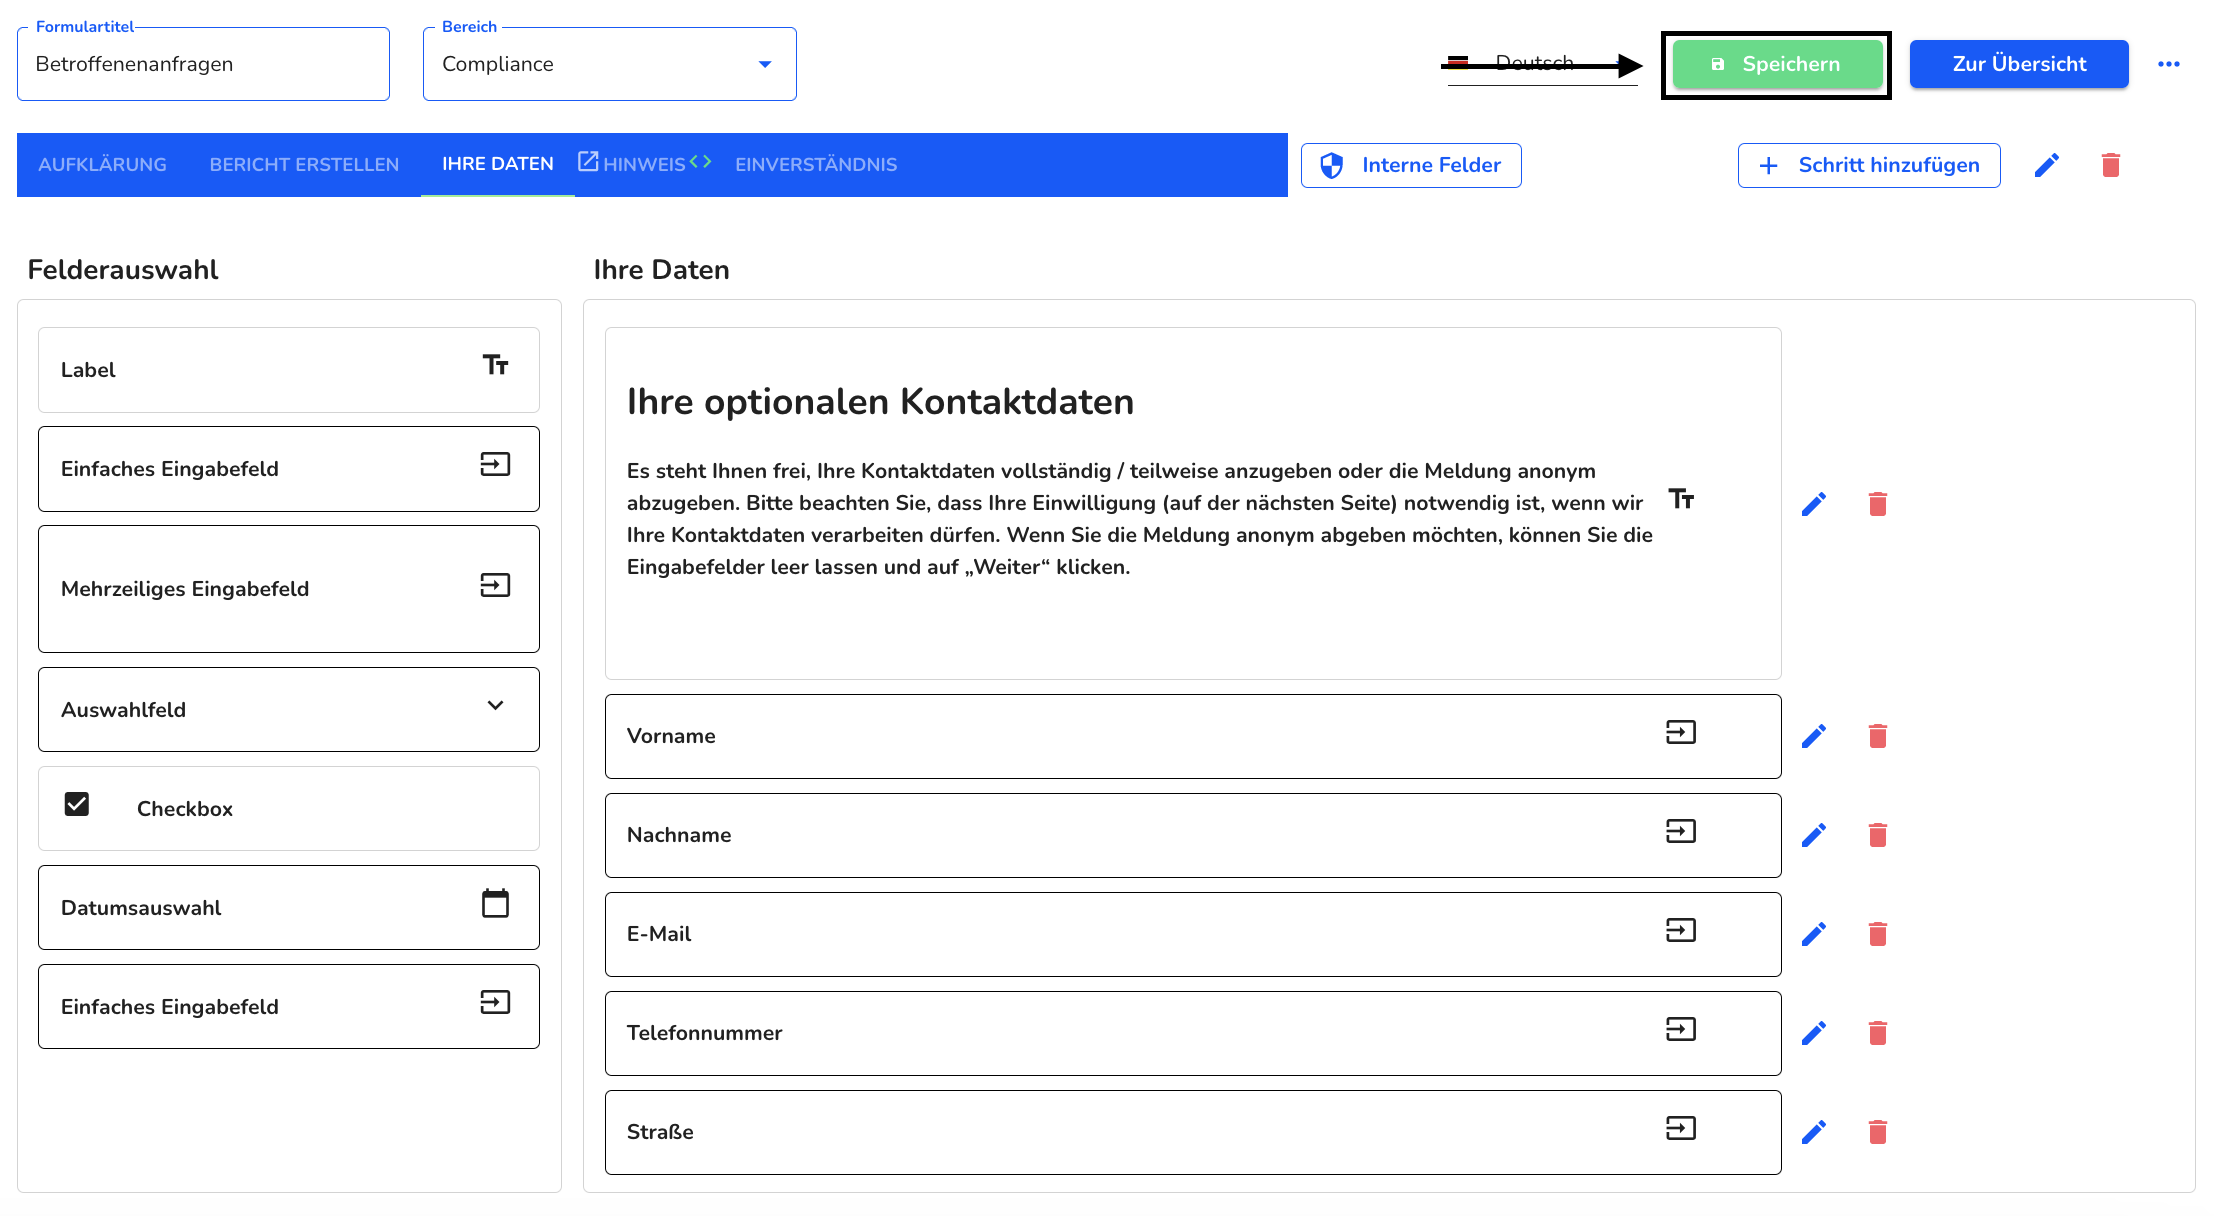
Task: Switch to the AUFKLÄRUNG tab
Action: [x=103, y=165]
